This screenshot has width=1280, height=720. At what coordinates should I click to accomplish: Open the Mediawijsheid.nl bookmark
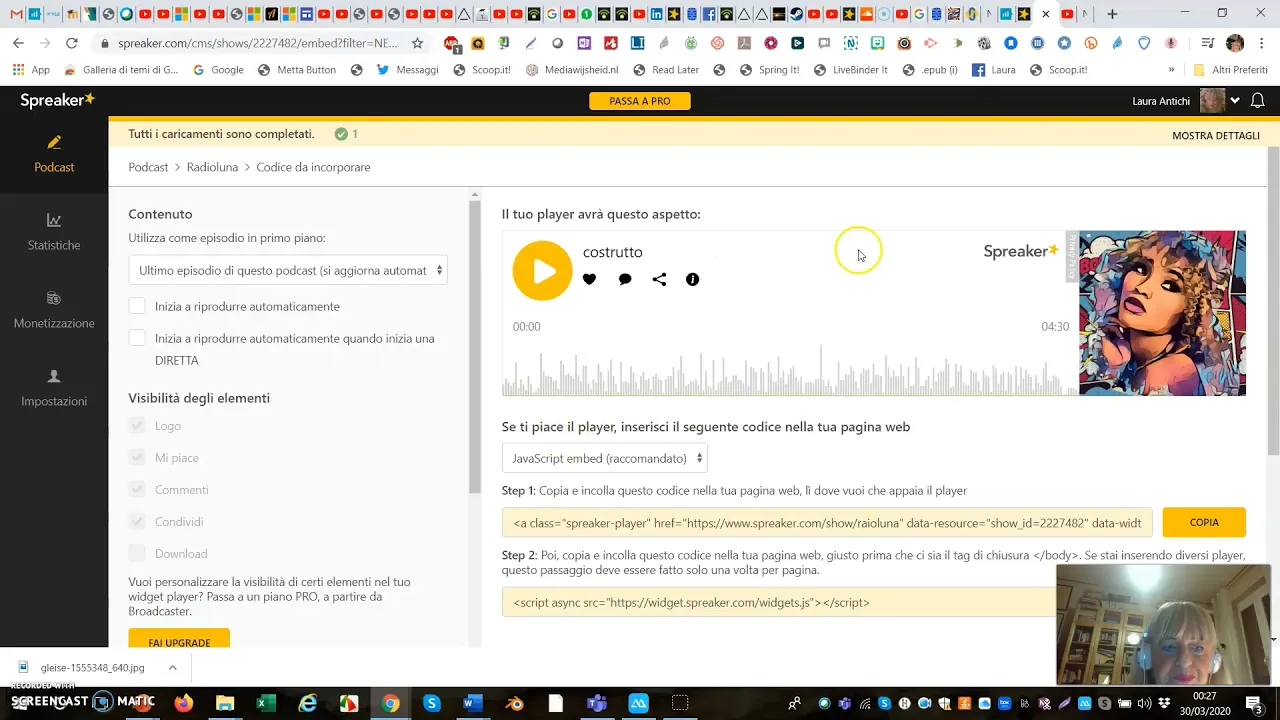tap(572, 70)
